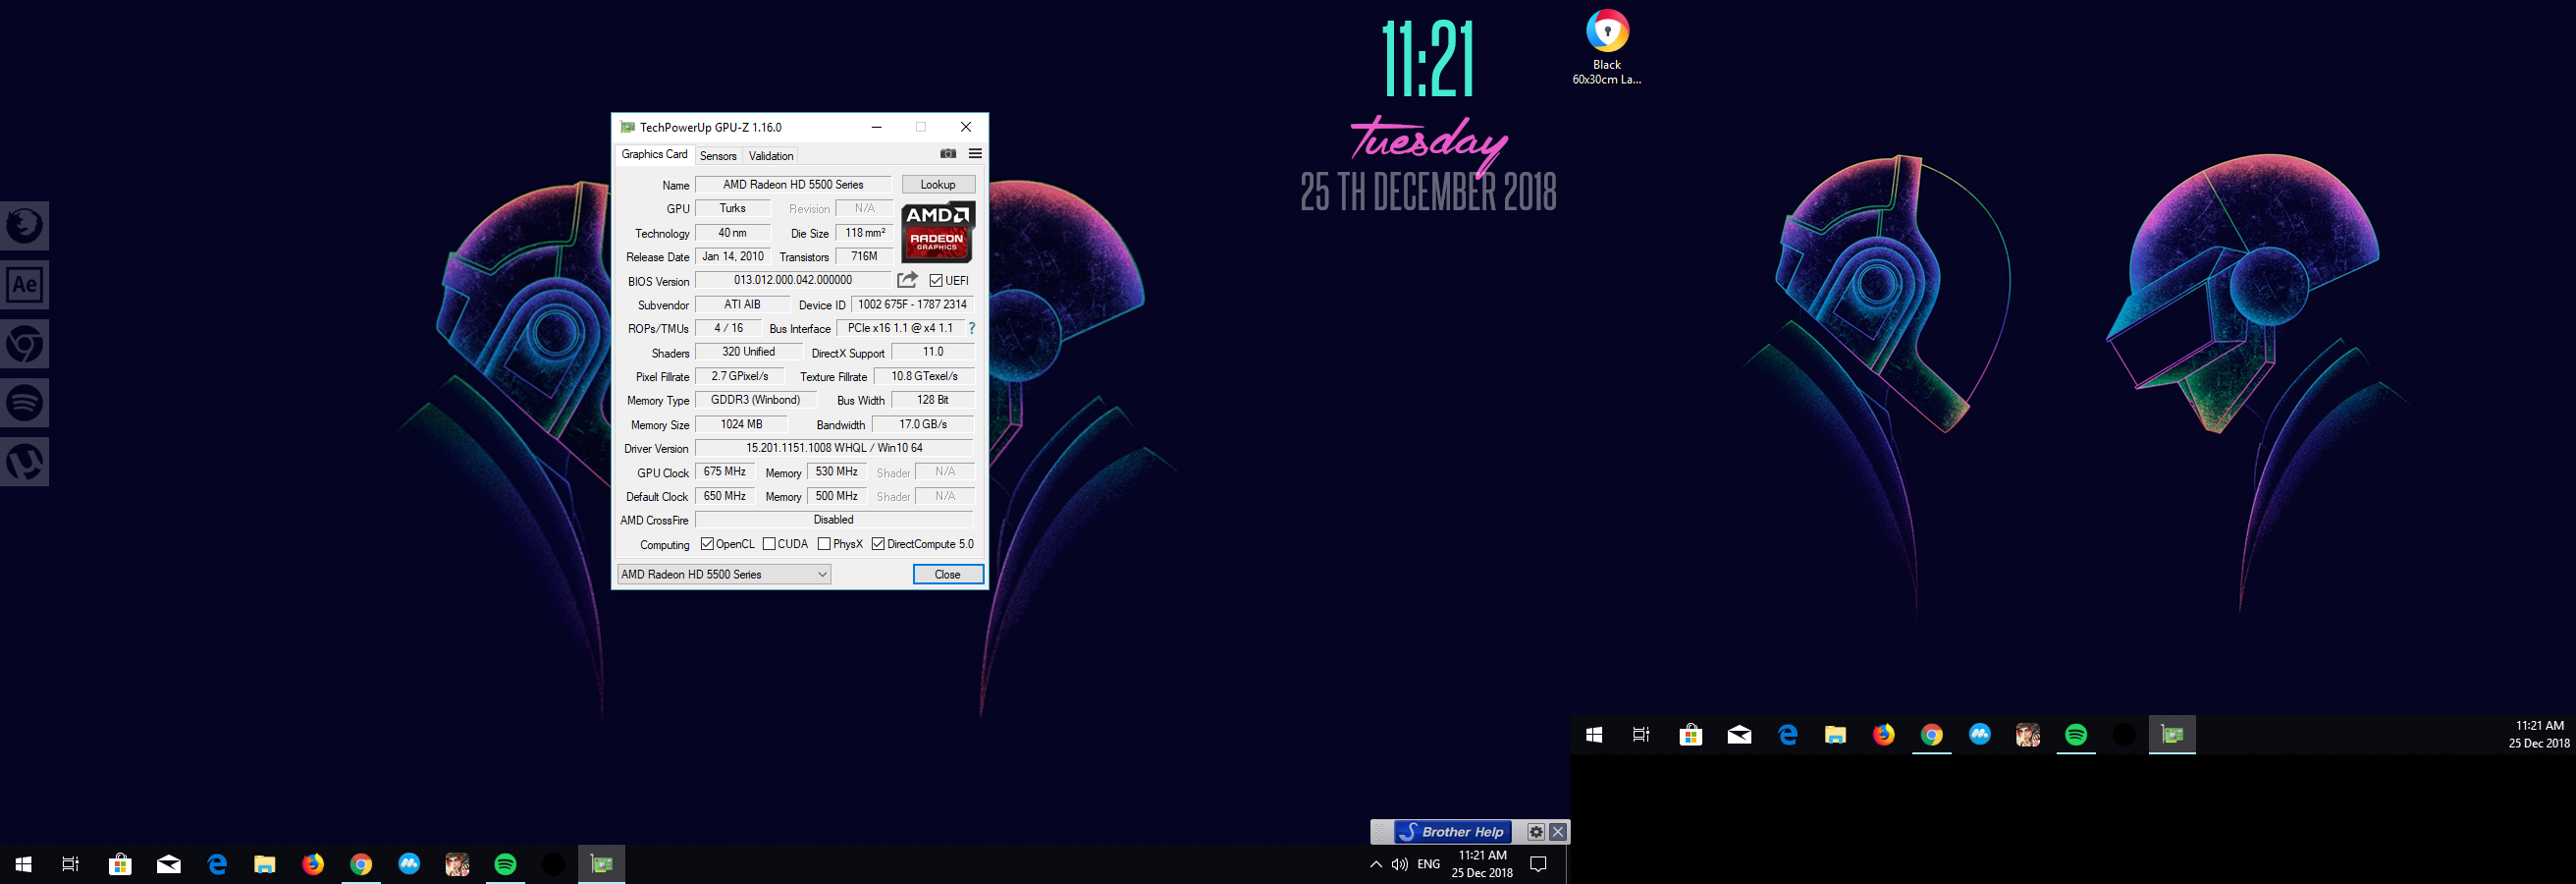
Task: Click the GPU-Z title bar icon
Action: coord(627,127)
